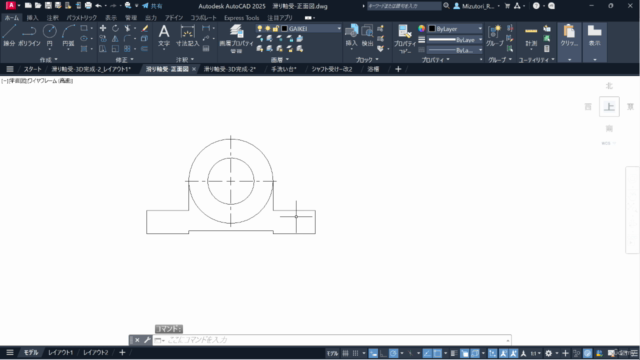This screenshot has height=360, width=640.
Task: Open the ByLayer lineweight dropdown
Action: point(480,40)
